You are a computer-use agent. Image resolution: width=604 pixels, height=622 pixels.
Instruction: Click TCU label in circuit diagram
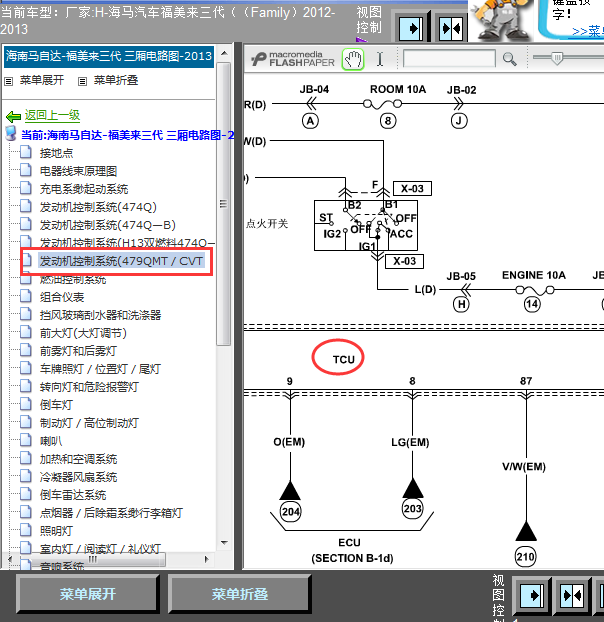tap(343, 360)
